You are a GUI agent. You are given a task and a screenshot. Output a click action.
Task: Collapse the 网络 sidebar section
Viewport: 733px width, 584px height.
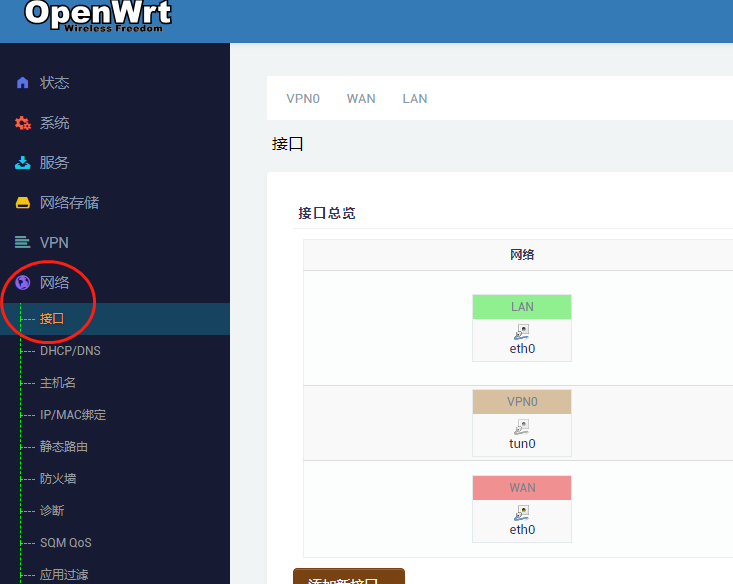pos(55,283)
